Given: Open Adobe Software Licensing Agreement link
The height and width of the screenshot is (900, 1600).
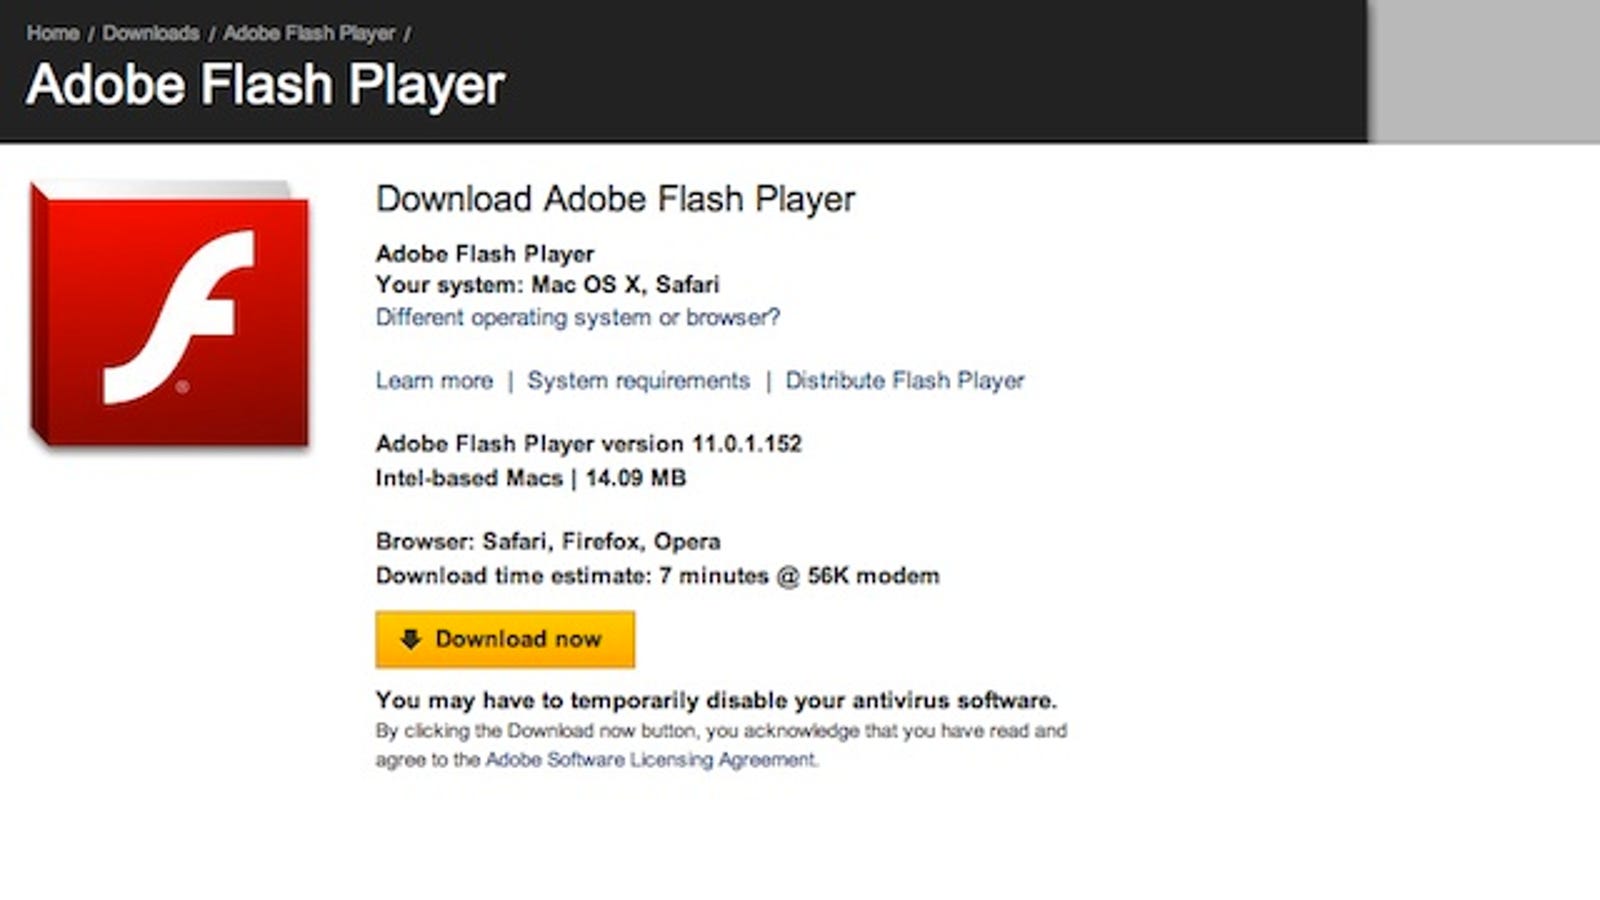Looking at the screenshot, I should coord(651,760).
